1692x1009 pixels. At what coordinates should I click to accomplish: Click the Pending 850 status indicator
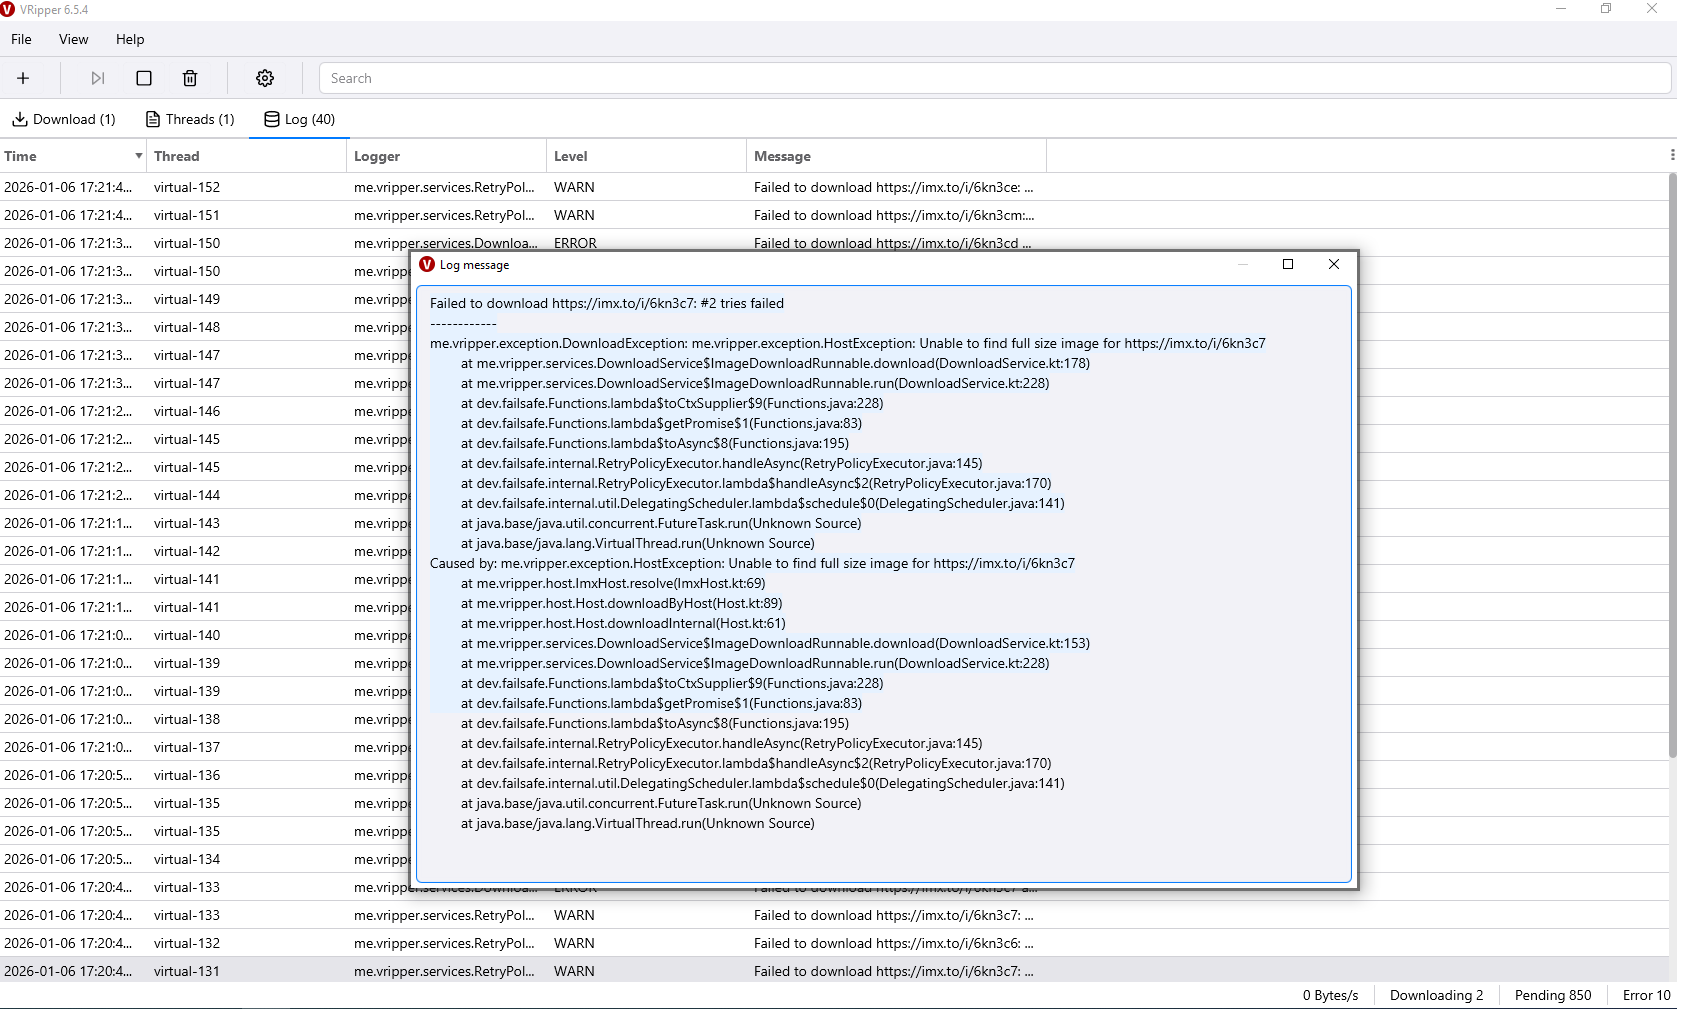(1553, 995)
